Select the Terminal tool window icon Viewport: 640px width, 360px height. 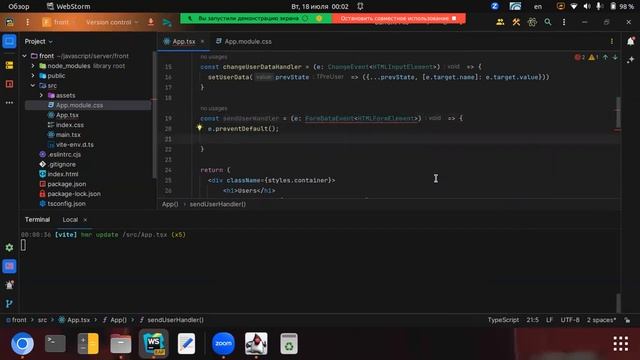point(9,266)
